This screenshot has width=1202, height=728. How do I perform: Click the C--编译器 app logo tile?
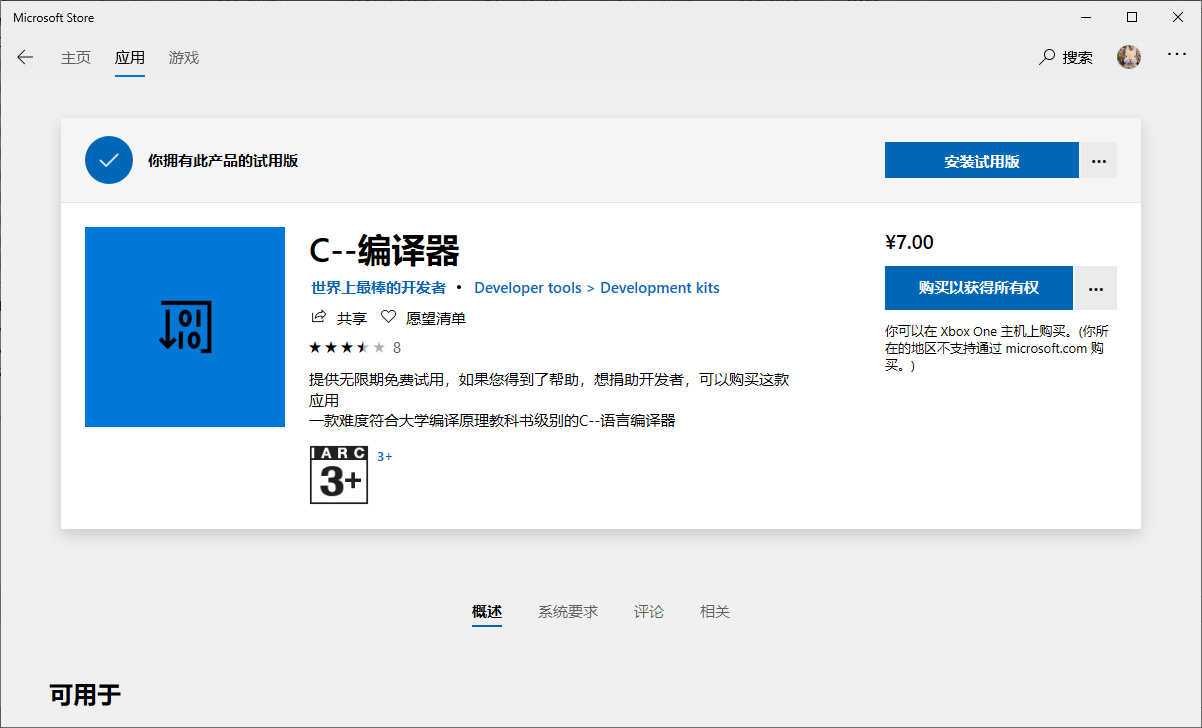click(x=185, y=327)
